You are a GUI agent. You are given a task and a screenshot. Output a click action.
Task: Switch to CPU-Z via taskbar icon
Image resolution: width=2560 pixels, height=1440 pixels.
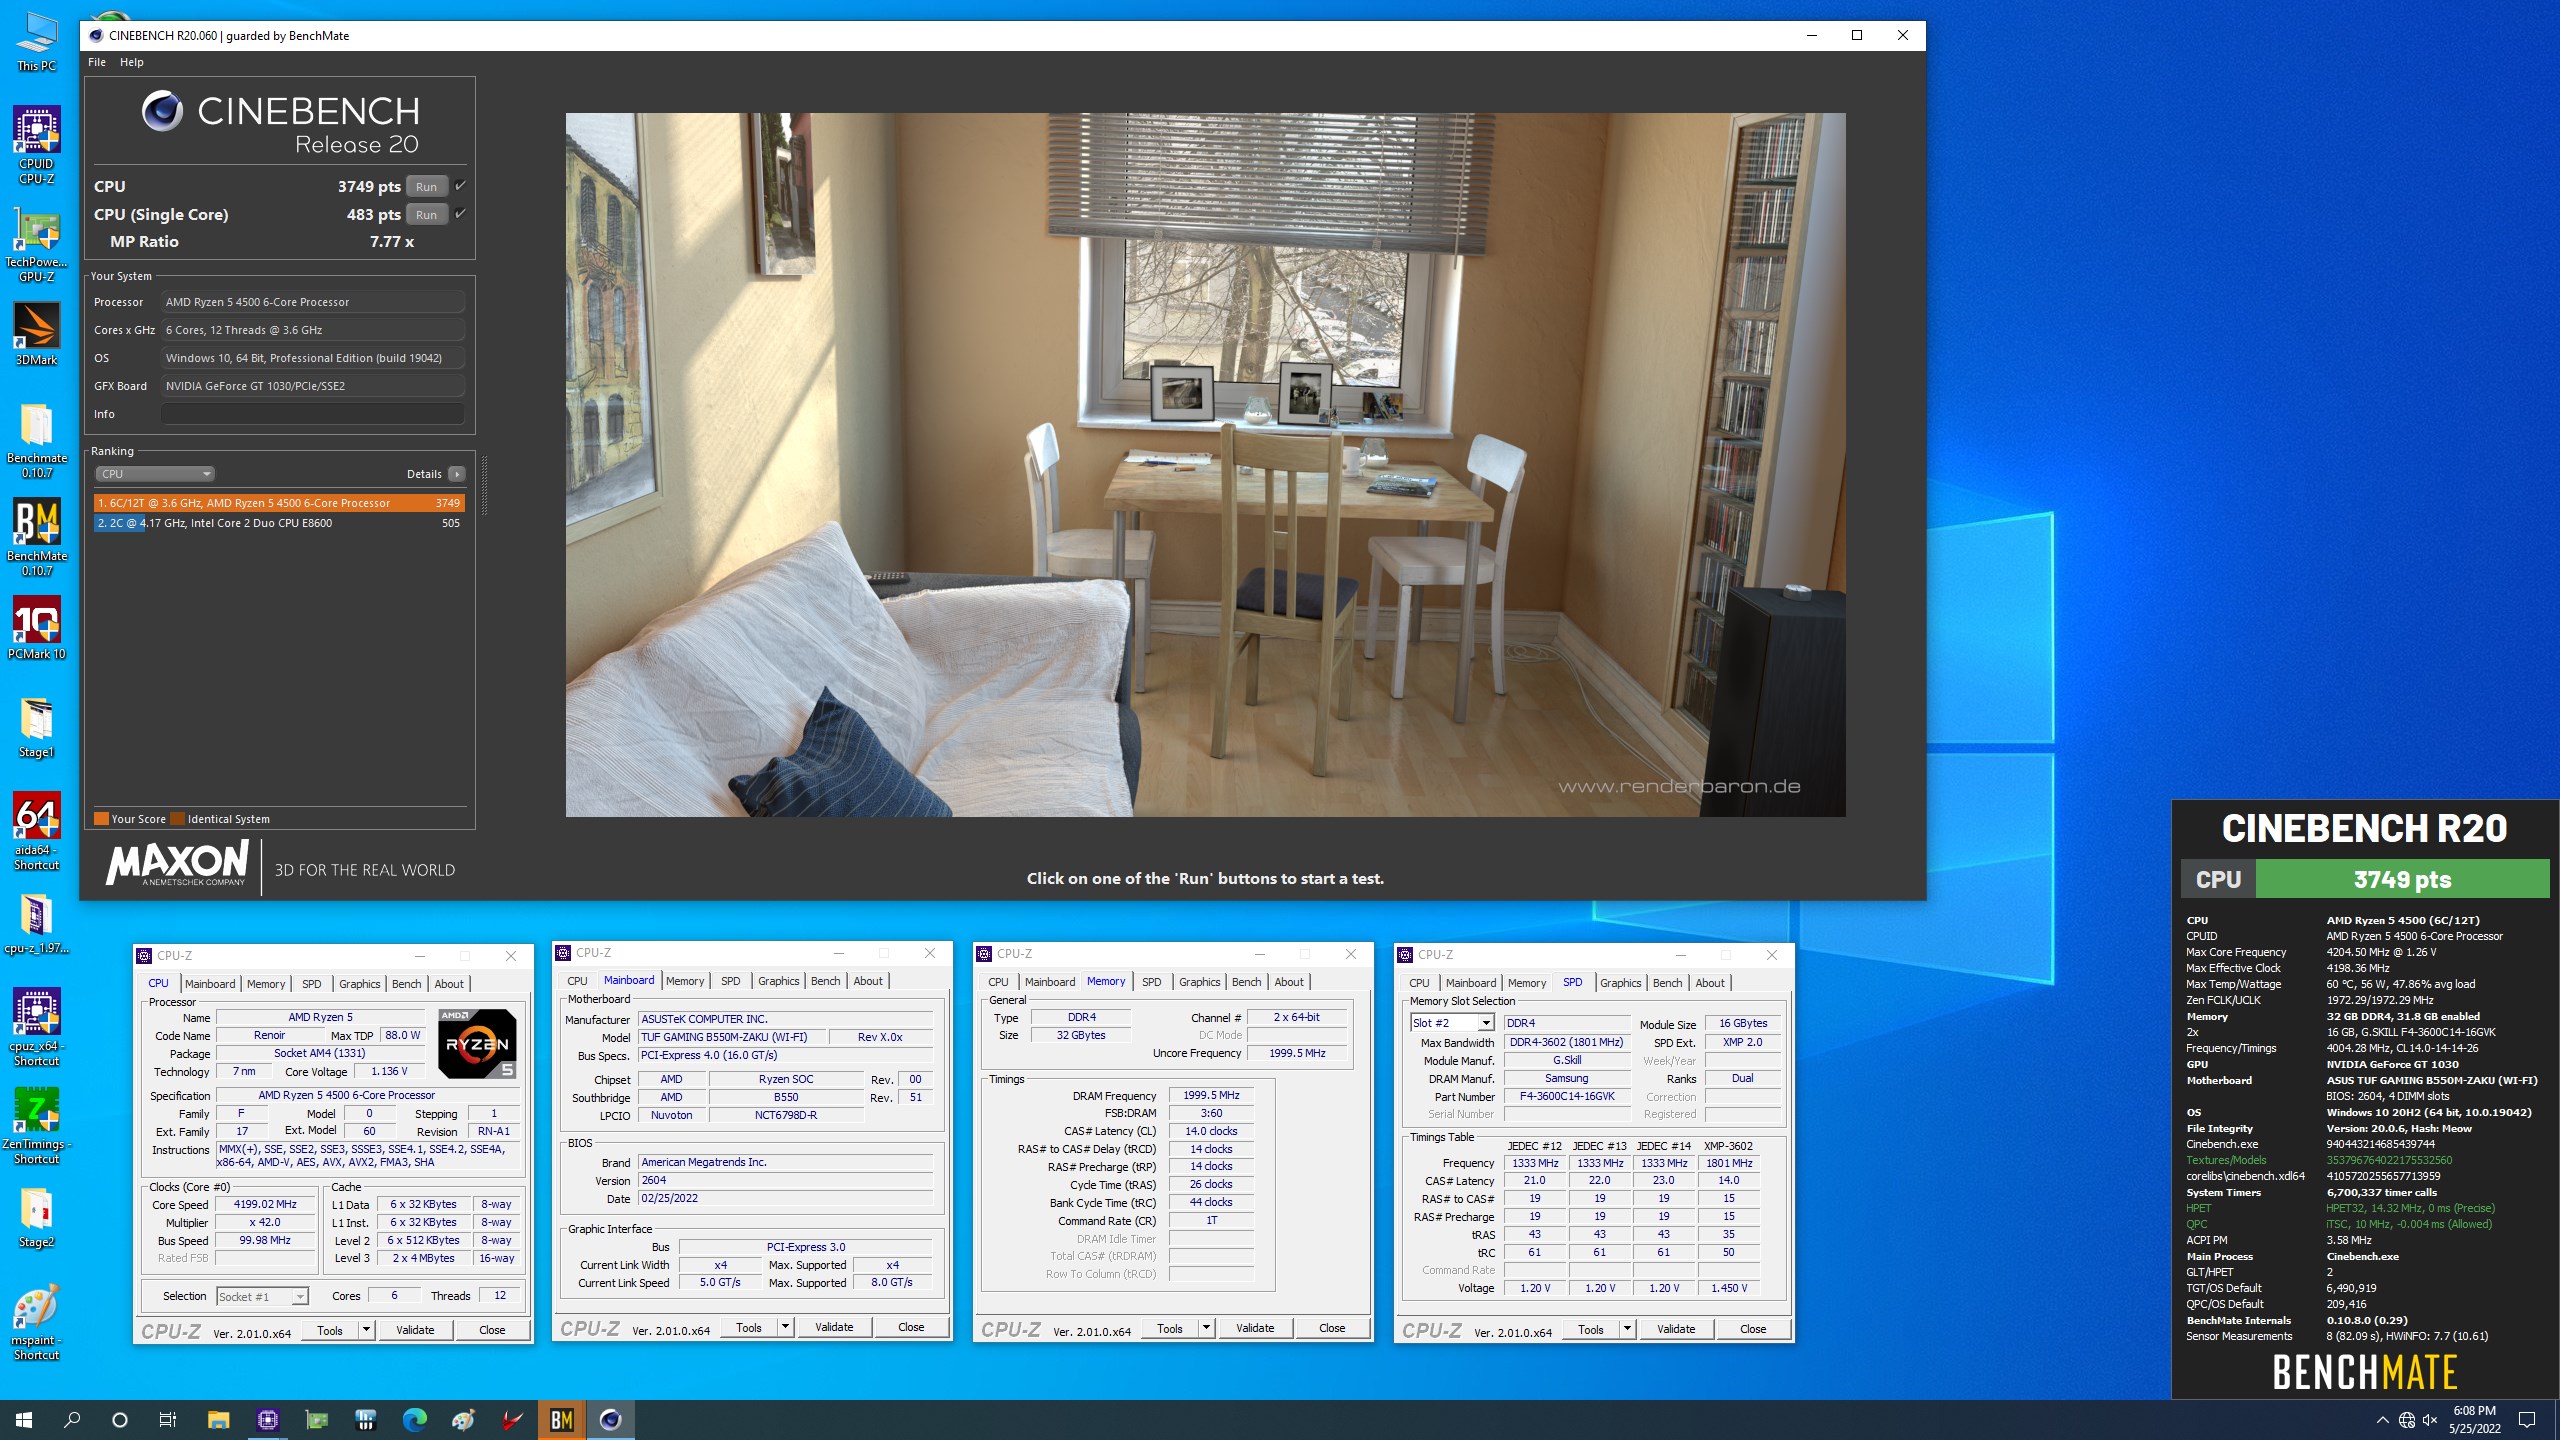267,1420
